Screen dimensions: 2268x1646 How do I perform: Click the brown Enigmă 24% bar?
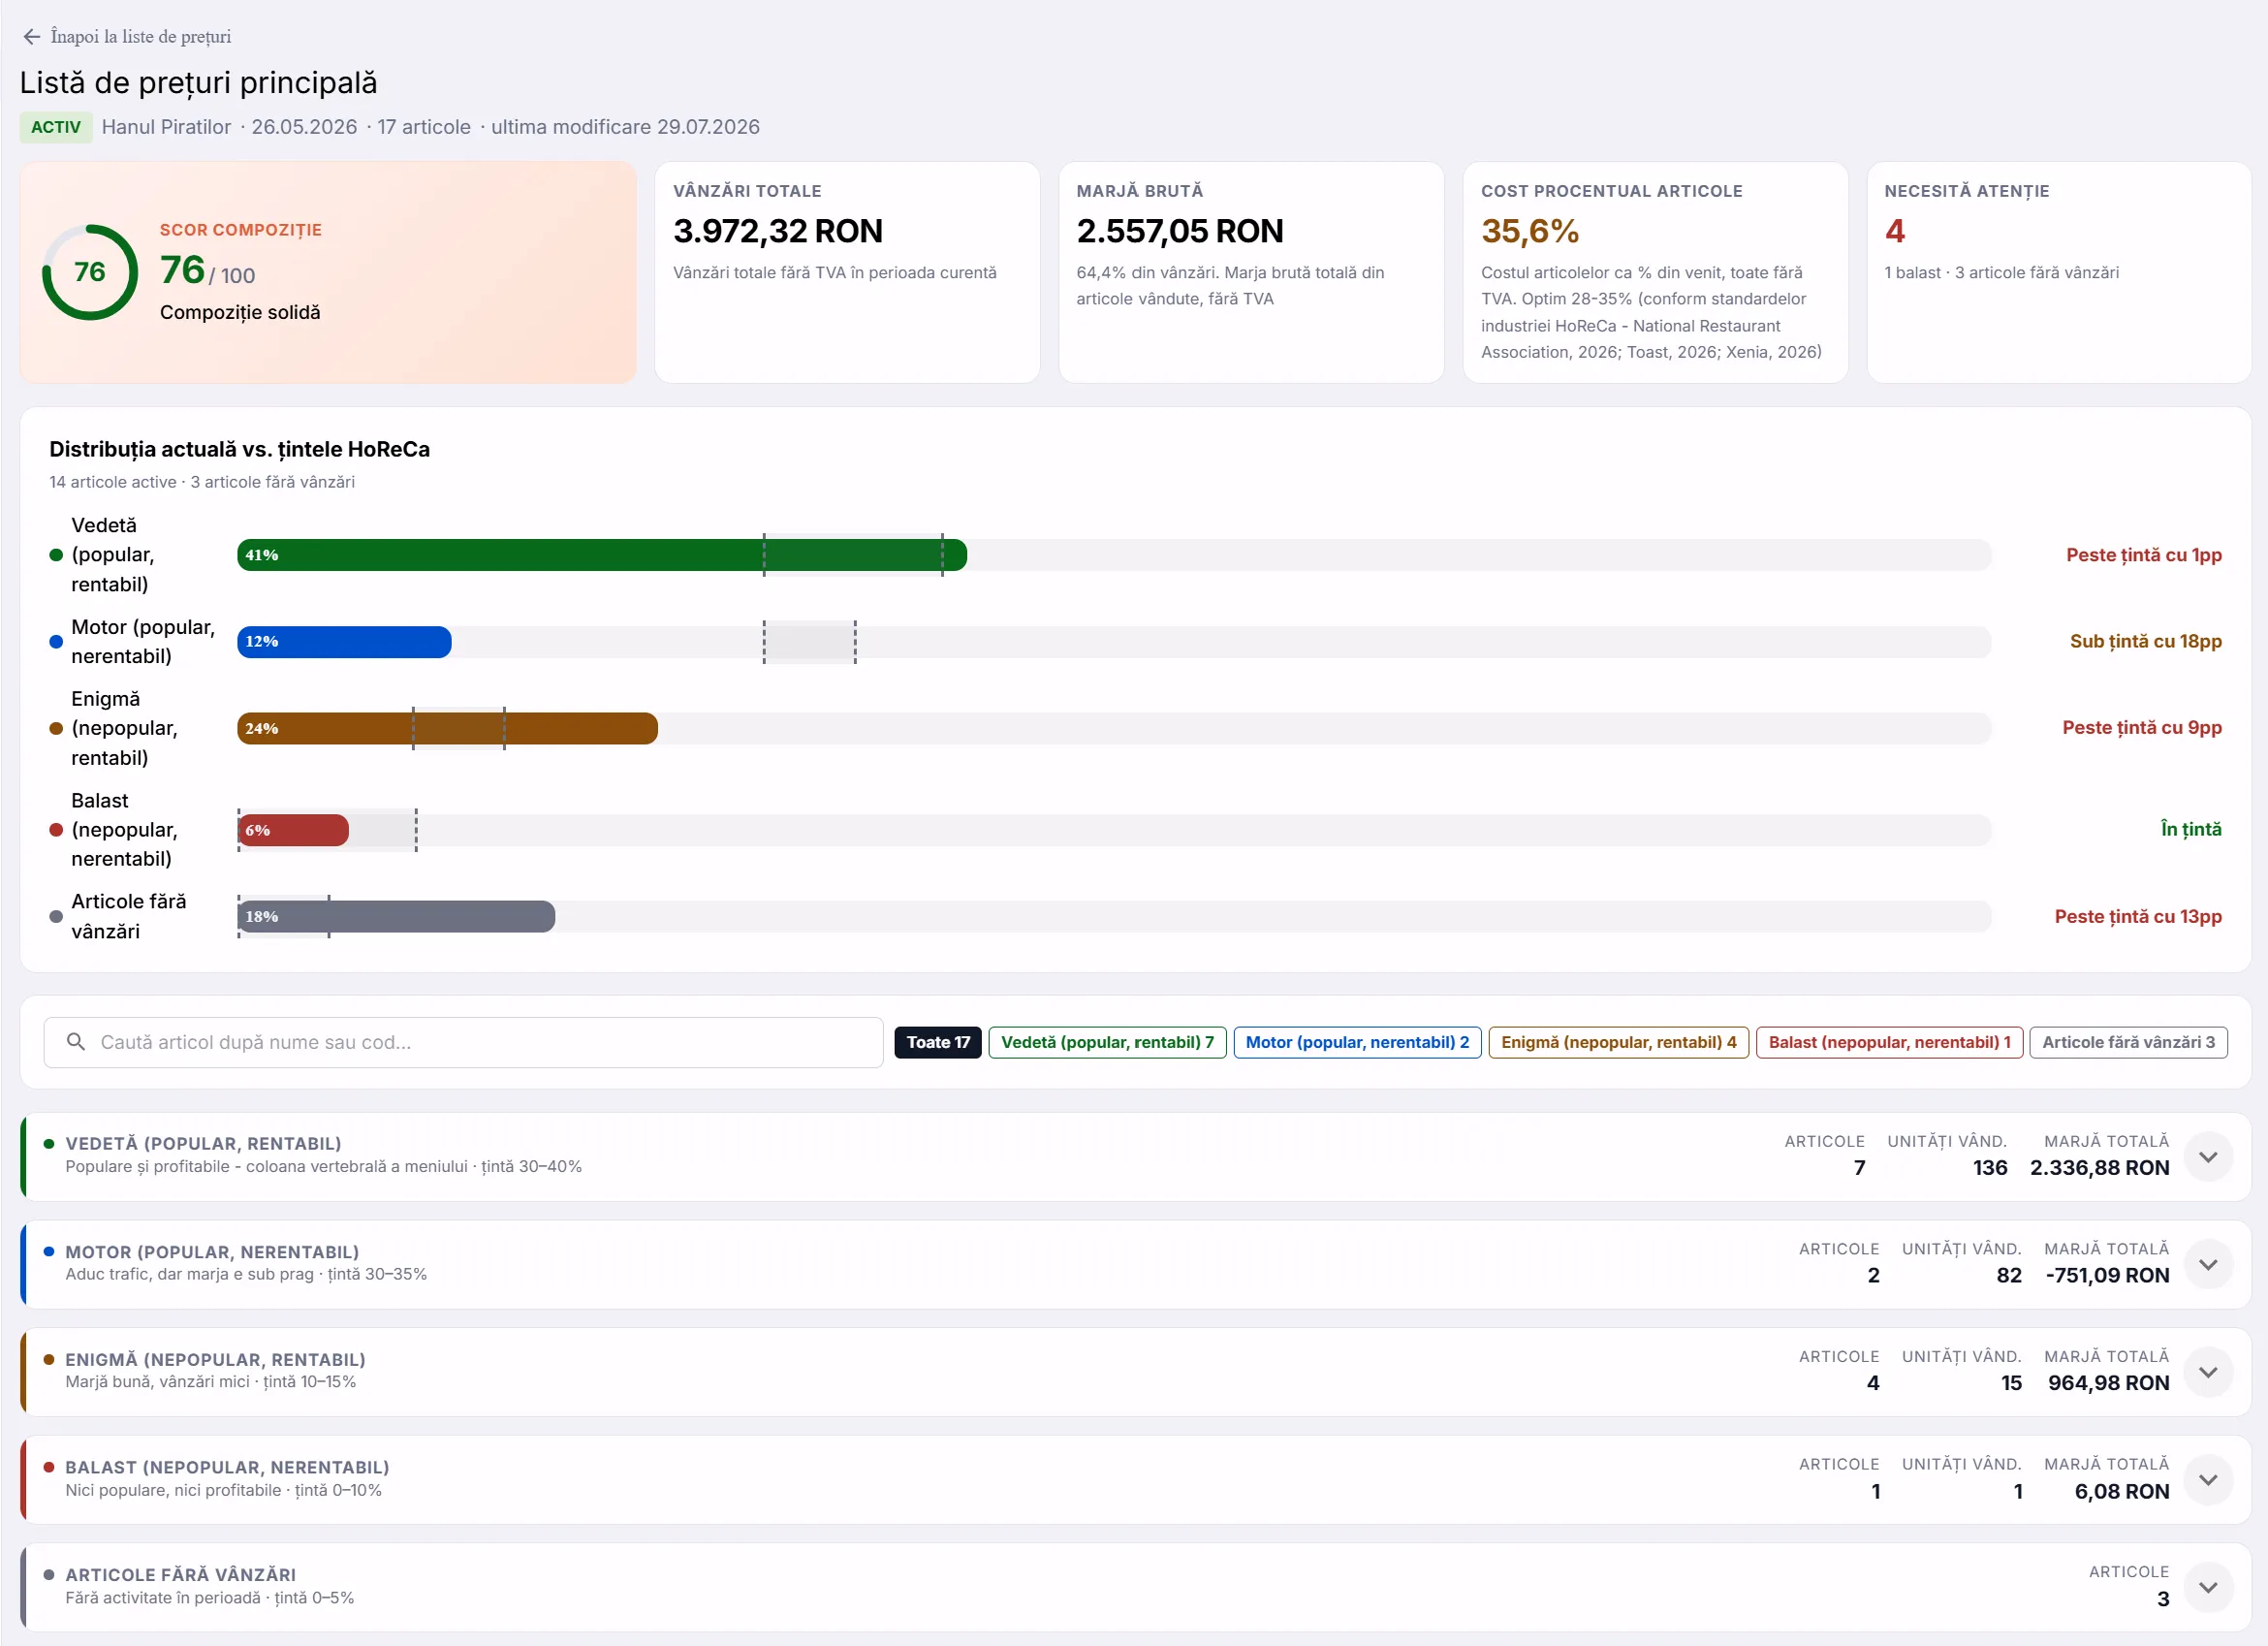tap(447, 729)
